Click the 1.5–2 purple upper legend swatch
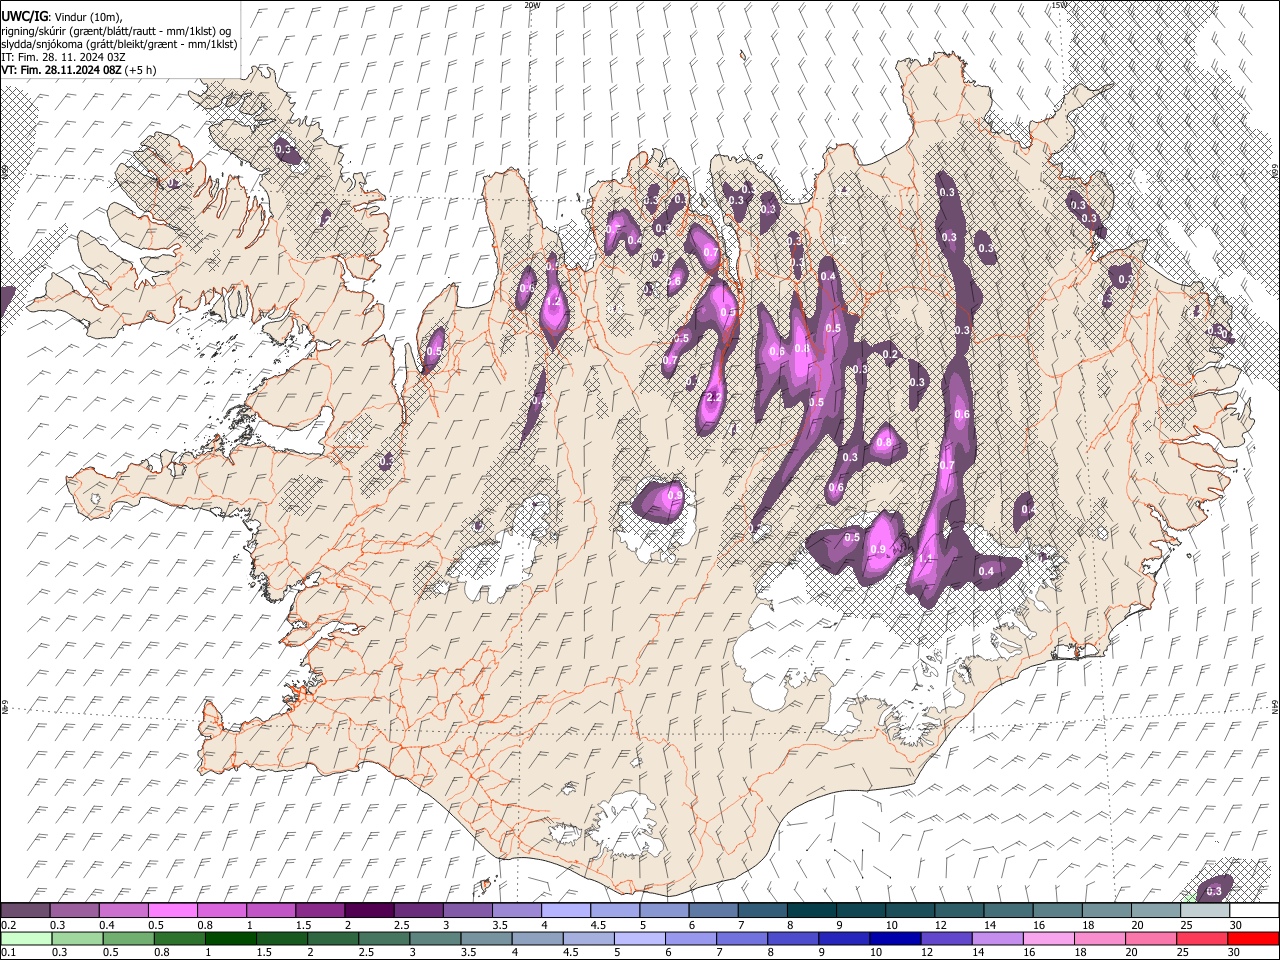The width and height of the screenshot is (1280, 960). (319, 910)
